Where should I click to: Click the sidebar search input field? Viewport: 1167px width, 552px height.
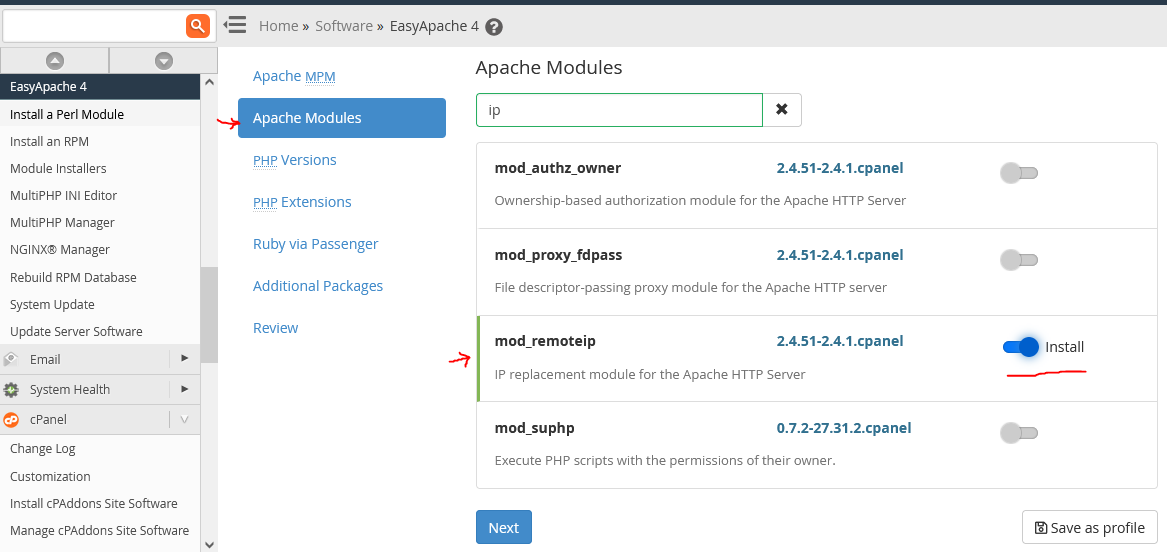tap(95, 26)
